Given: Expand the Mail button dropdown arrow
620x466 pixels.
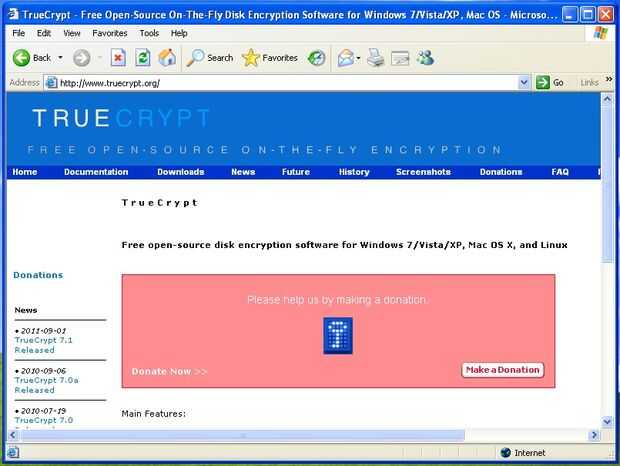Looking at the screenshot, I should [x=358, y=58].
